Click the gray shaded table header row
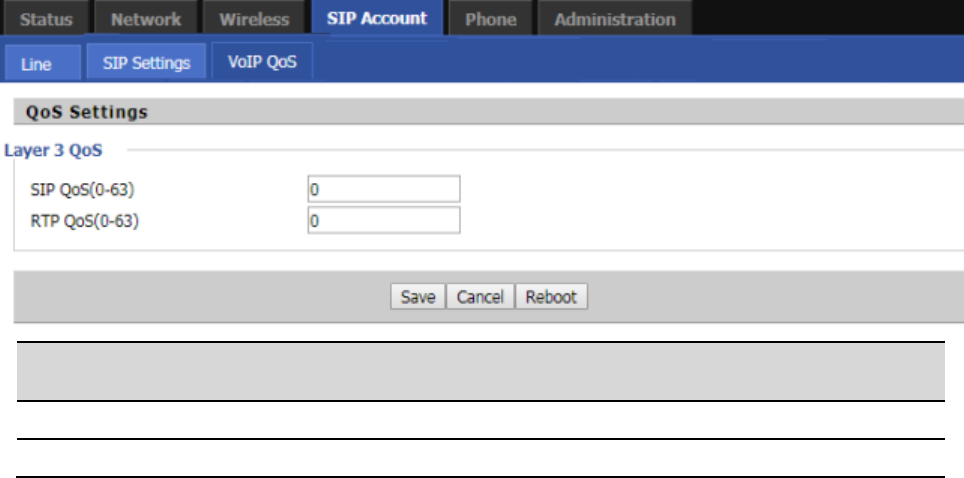 [x=478, y=371]
